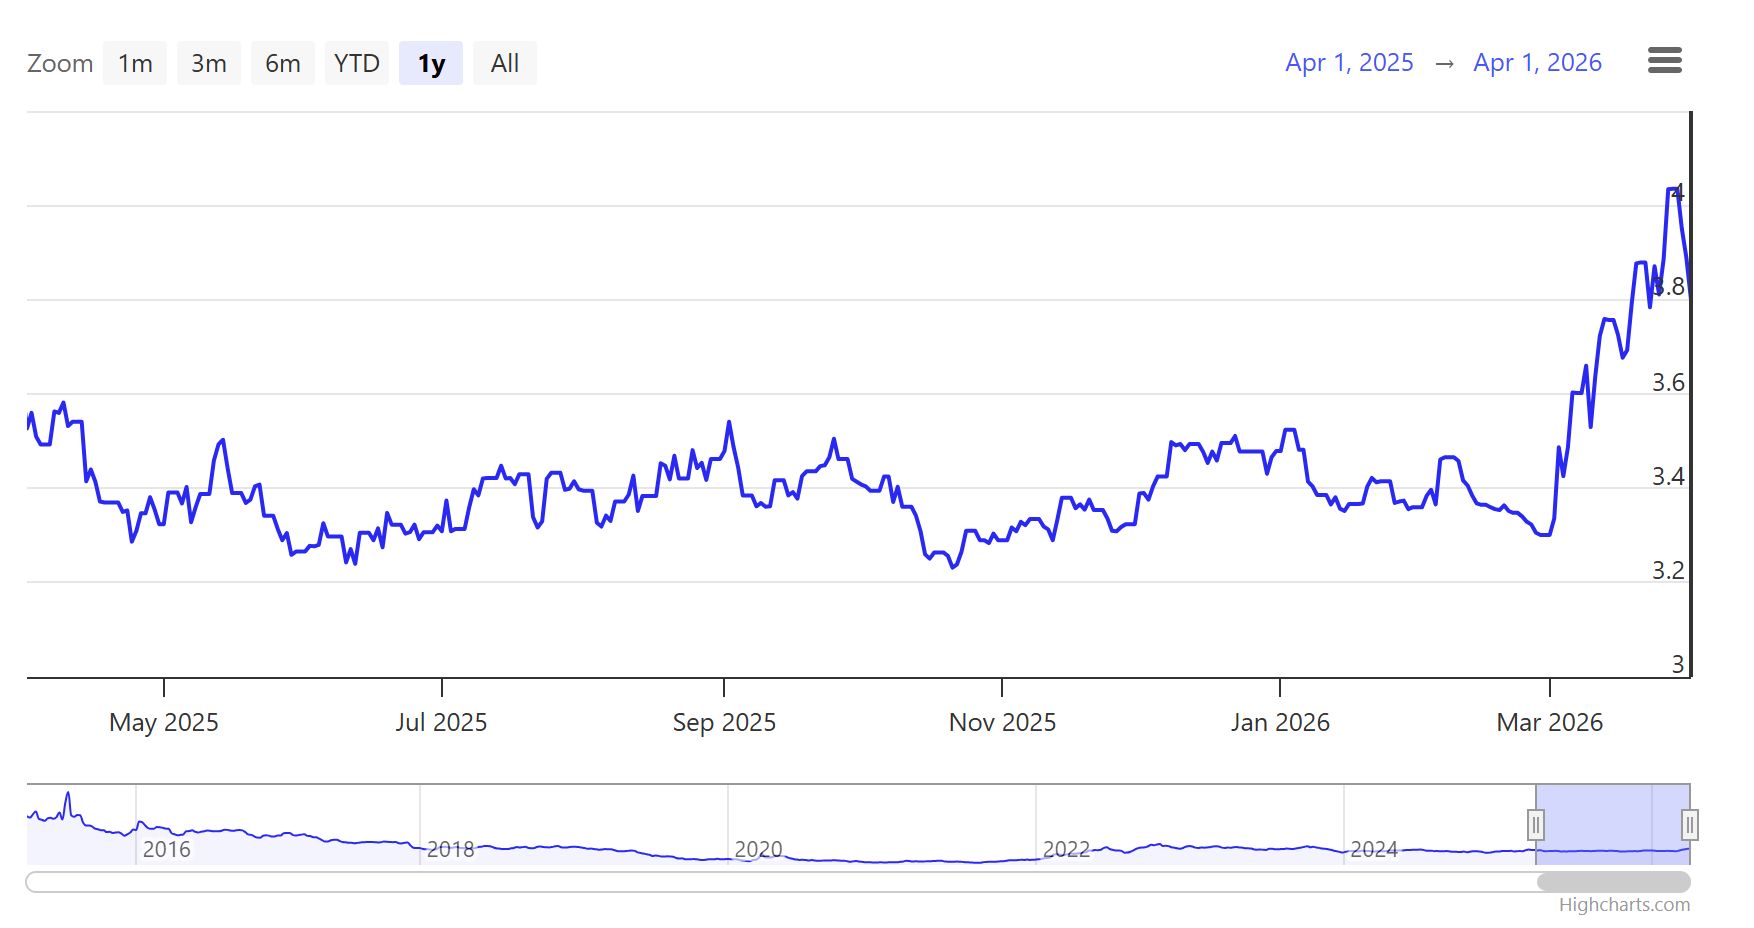Edit the Apr 1, 2025 start date
The image size is (1754, 928).
coord(1349,63)
